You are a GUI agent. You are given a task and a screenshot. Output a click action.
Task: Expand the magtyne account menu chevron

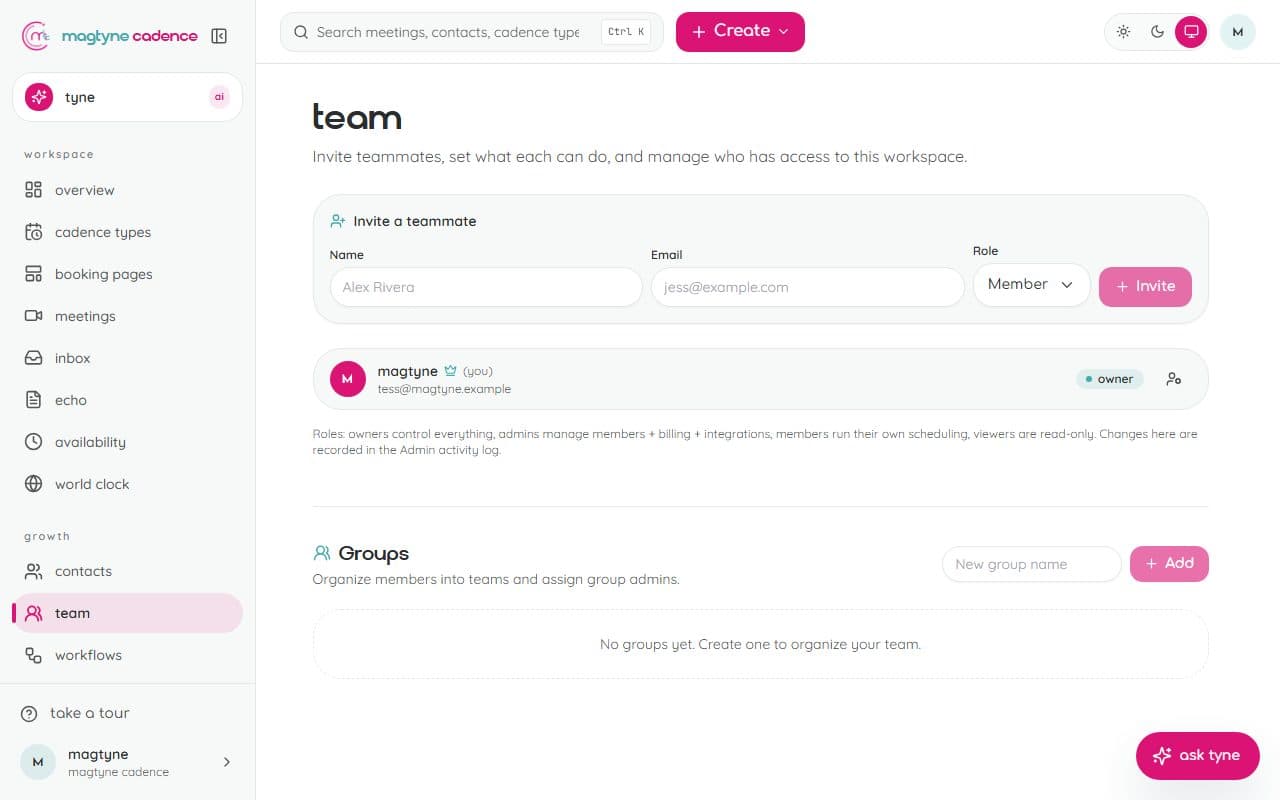[x=227, y=762]
